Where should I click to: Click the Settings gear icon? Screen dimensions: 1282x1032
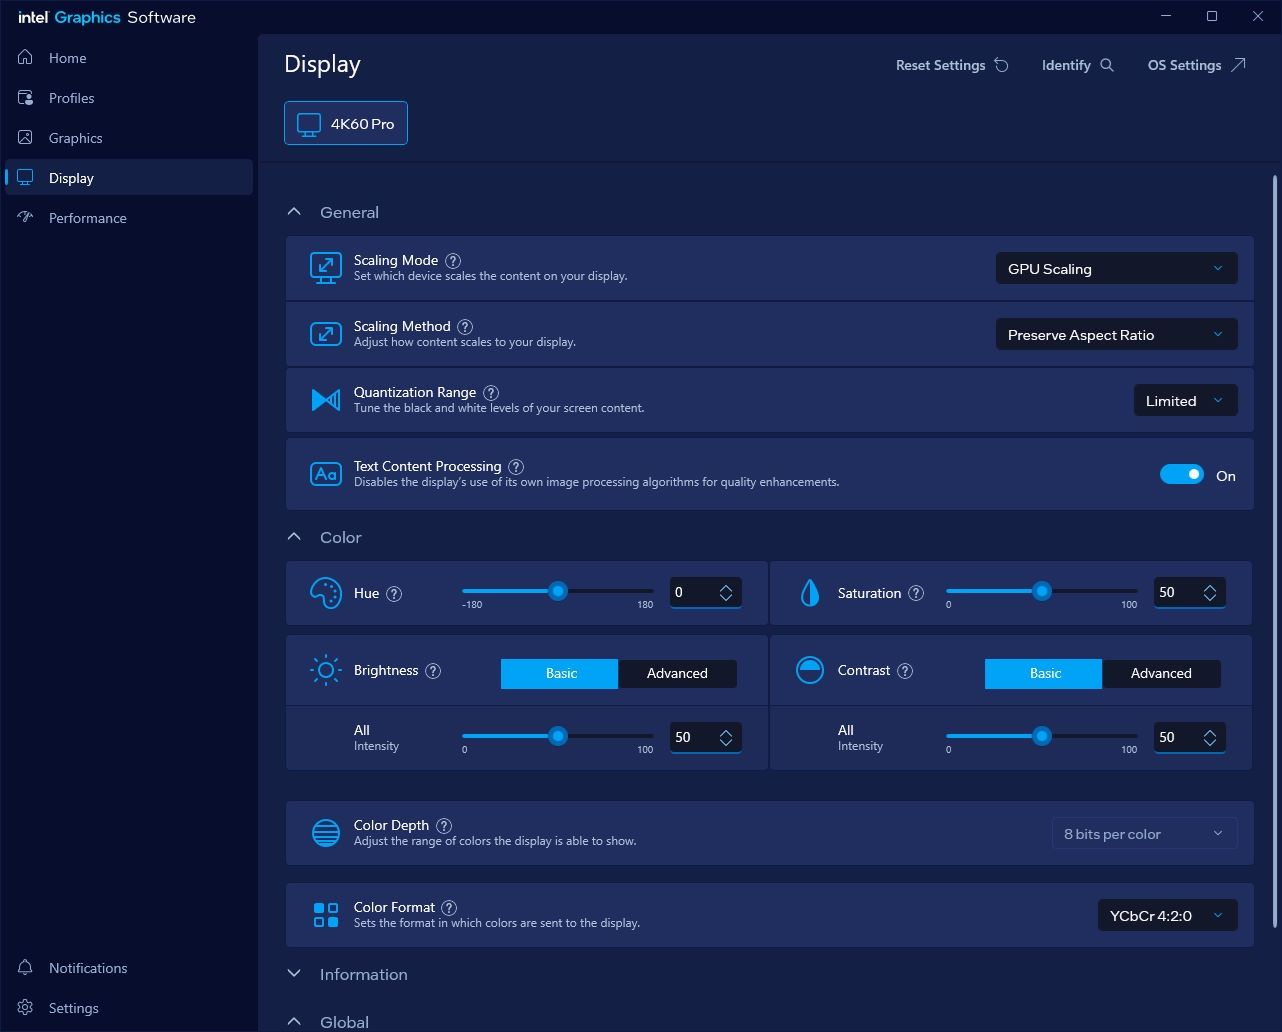pos(26,1007)
